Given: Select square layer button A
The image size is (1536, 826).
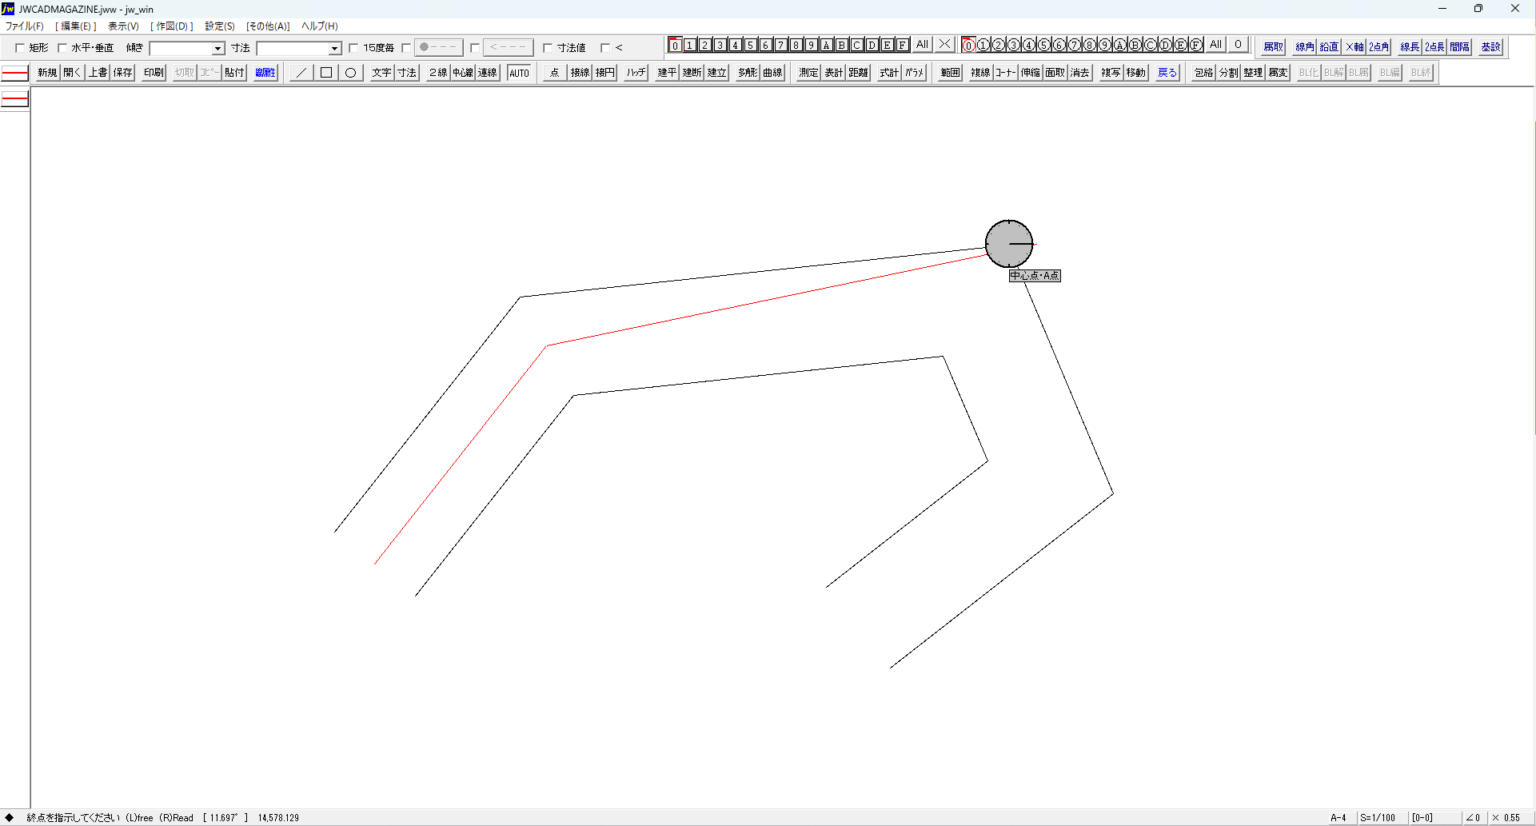Looking at the screenshot, I should pos(826,45).
